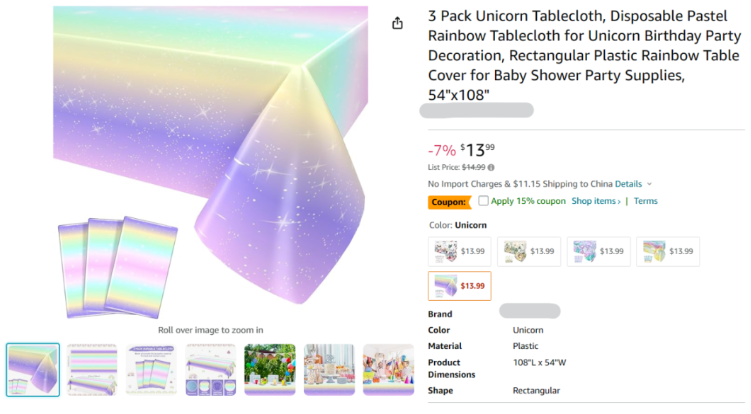The height and width of the screenshot is (414, 751).
Task: Select the first product thumbnail
Action: click(x=33, y=369)
